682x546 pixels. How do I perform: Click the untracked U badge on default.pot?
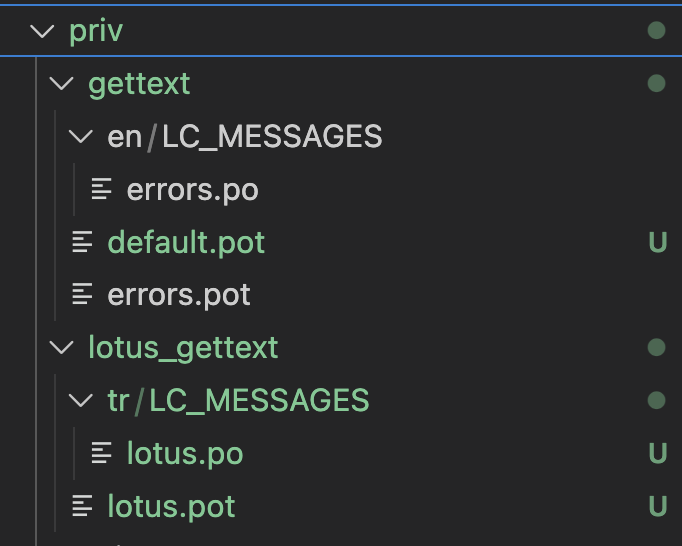[x=657, y=243]
